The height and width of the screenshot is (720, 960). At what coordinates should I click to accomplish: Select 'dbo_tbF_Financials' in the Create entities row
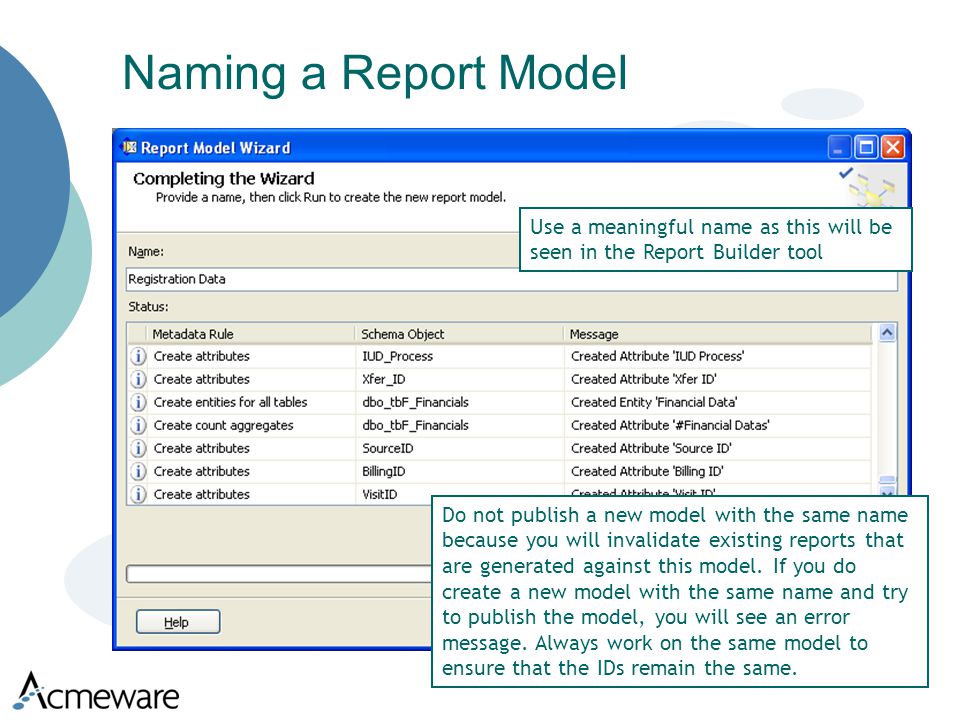(415, 402)
